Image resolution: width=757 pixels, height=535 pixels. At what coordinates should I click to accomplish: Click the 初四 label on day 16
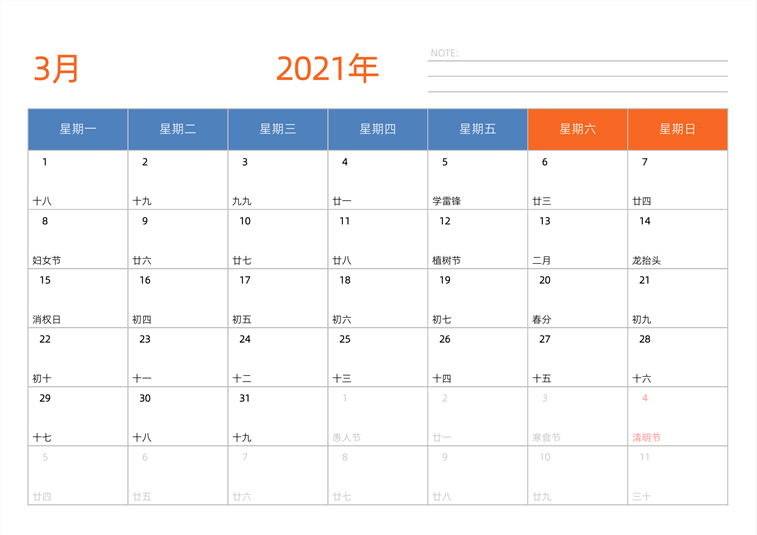(x=142, y=320)
